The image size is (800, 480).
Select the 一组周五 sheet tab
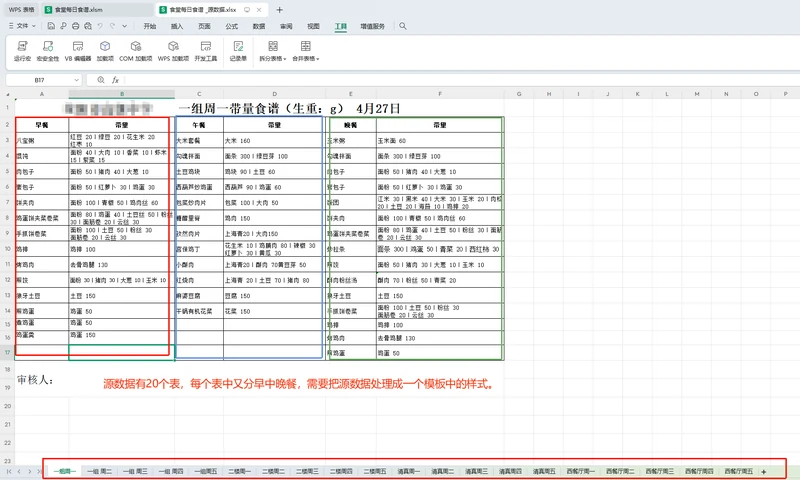(x=206, y=472)
